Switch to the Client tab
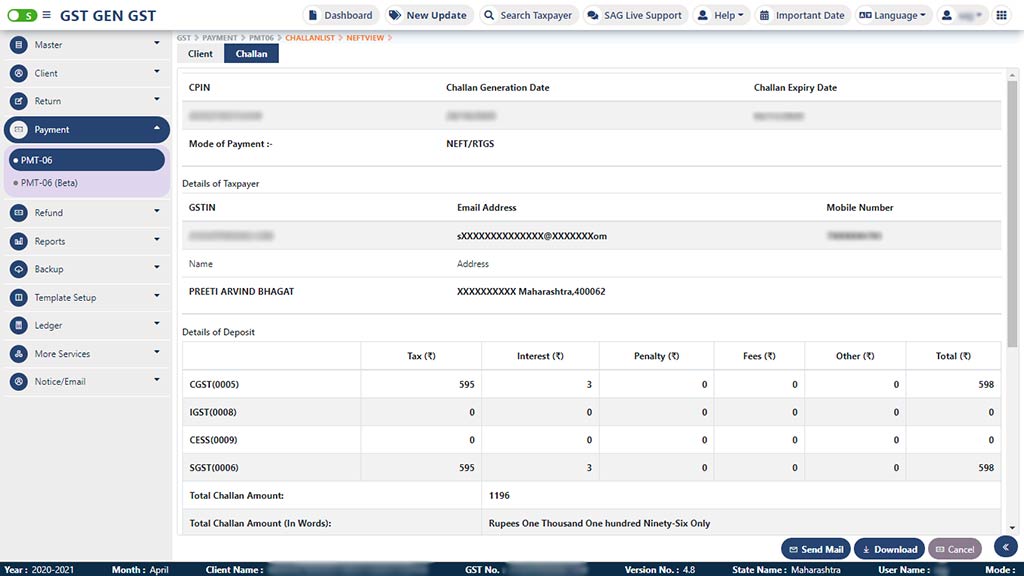This screenshot has height=576, width=1024. pos(200,54)
